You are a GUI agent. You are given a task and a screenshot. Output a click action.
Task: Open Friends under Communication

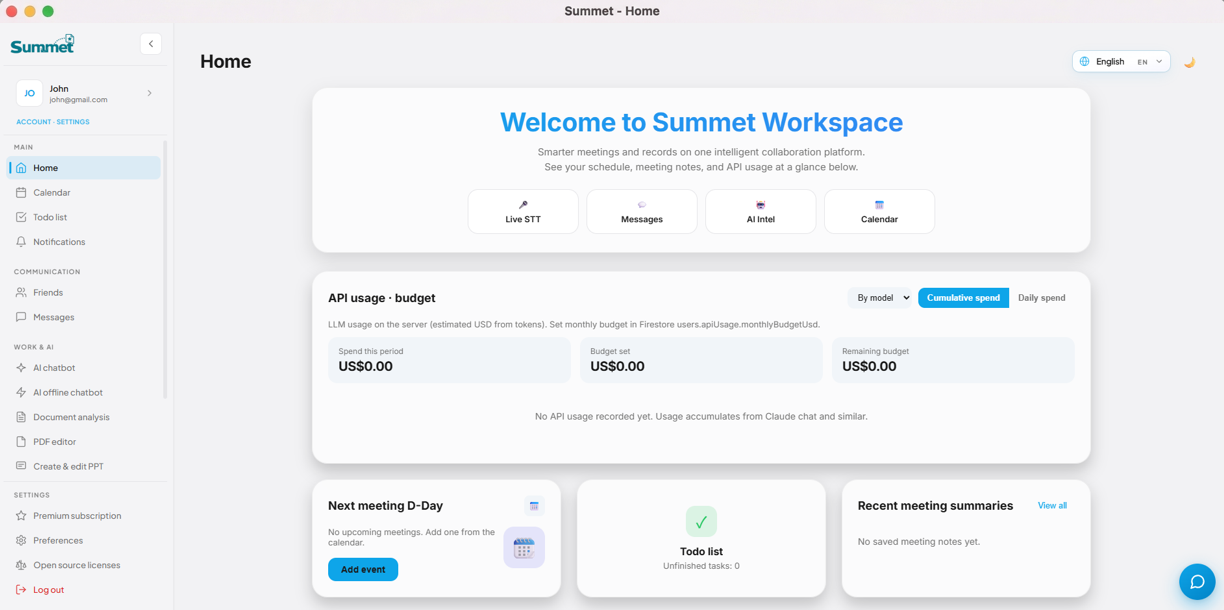click(x=84, y=293)
